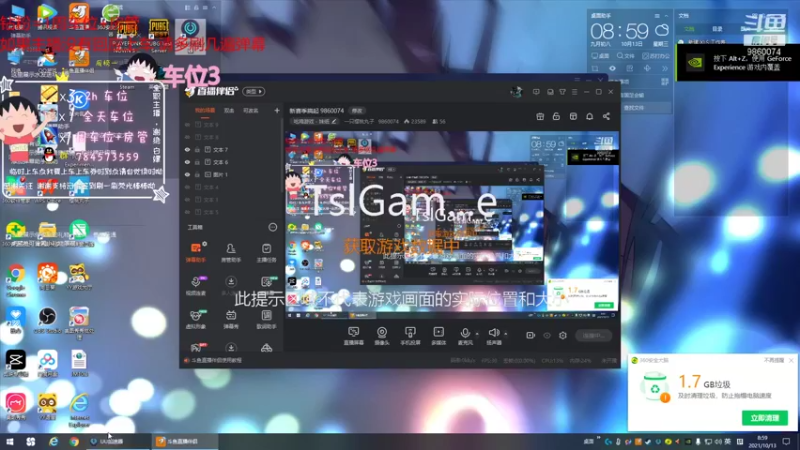Open the hamburger menu in the title bar

click(574, 92)
